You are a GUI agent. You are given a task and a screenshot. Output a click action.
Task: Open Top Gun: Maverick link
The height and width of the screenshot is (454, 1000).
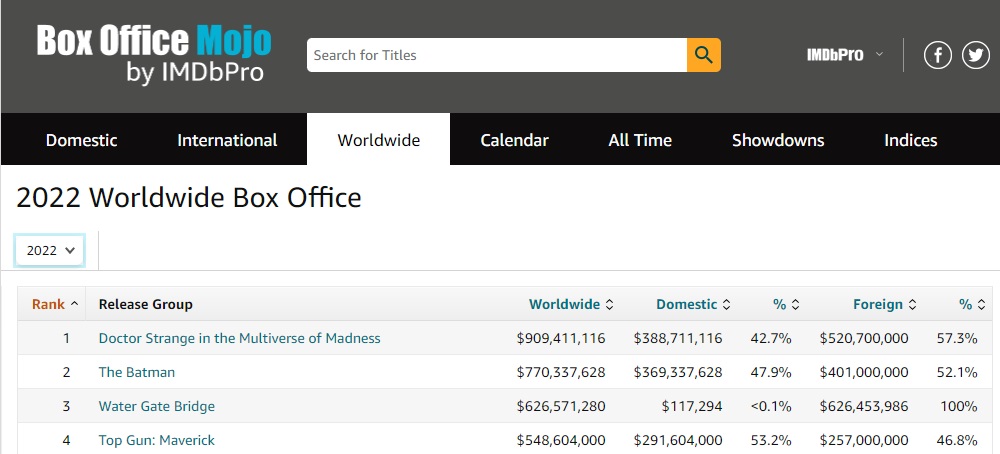click(x=156, y=440)
